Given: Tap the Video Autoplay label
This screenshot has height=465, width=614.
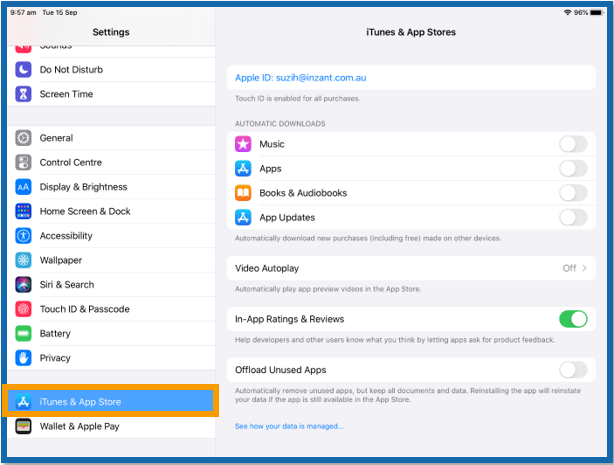Looking at the screenshot, I should point(267,268).
